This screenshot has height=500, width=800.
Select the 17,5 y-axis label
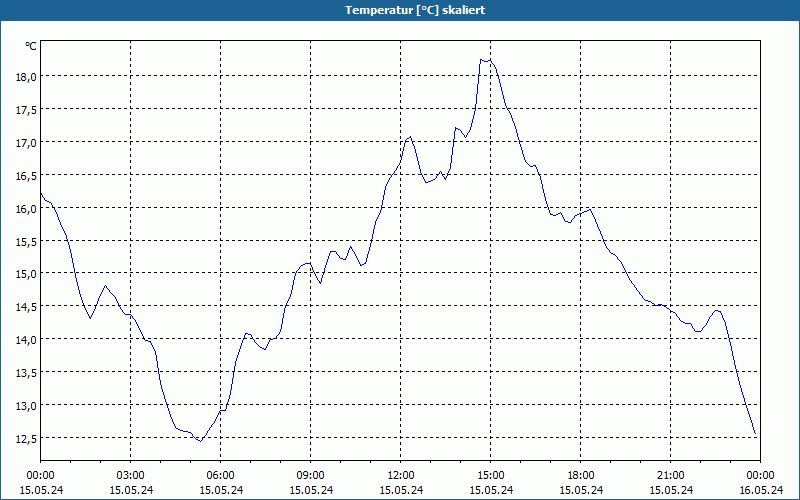click(27, 109)
